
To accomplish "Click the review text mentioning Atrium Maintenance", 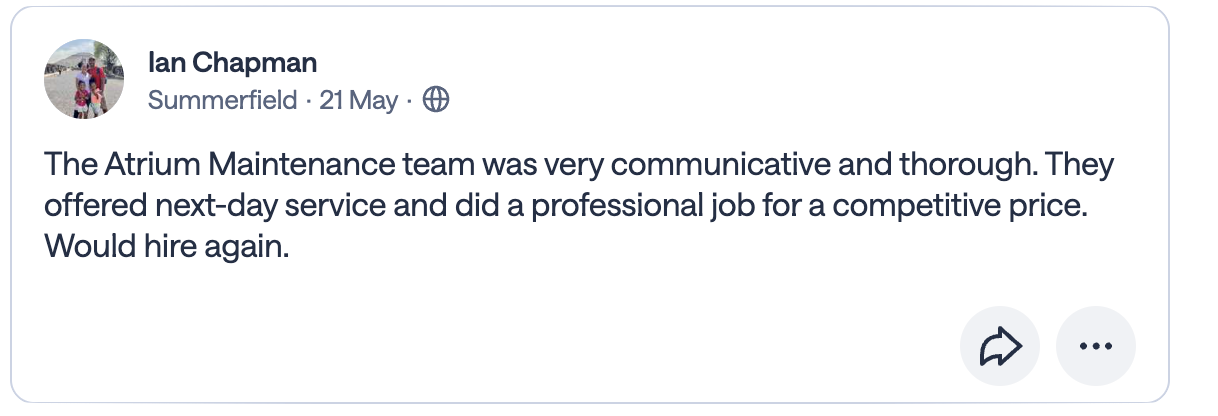I will 579,205.
